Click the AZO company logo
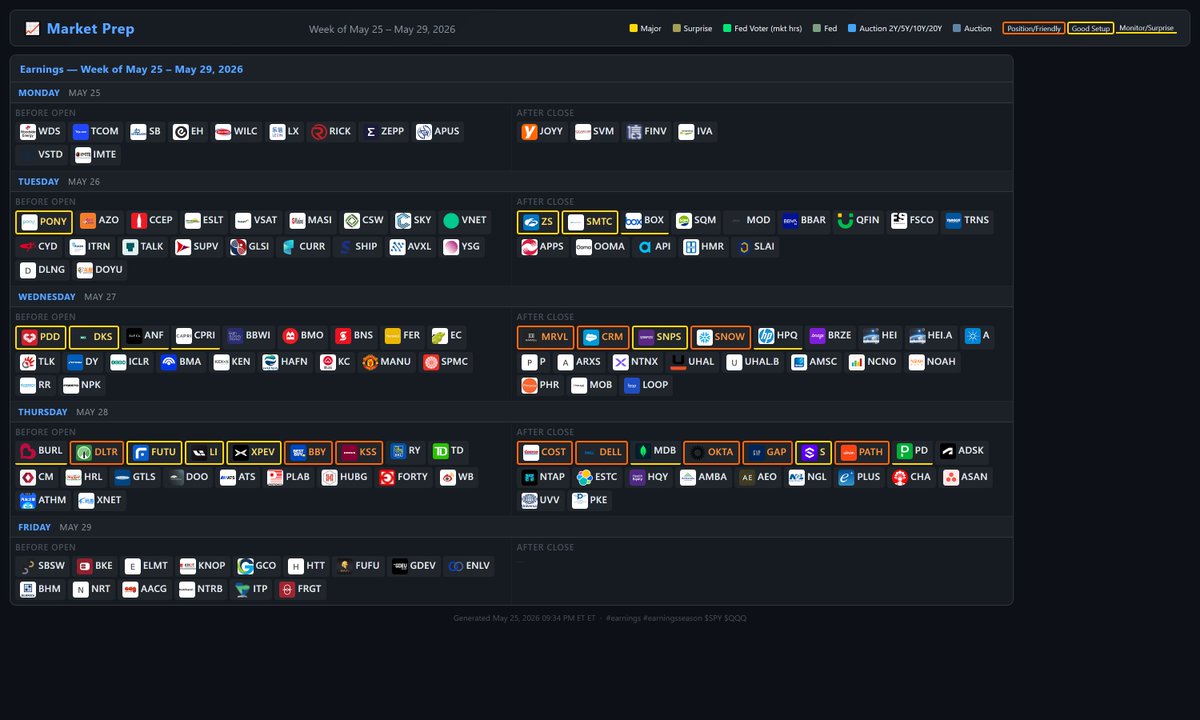Image resolution: width=1200 pixels, height=720 pixels. 88,221
